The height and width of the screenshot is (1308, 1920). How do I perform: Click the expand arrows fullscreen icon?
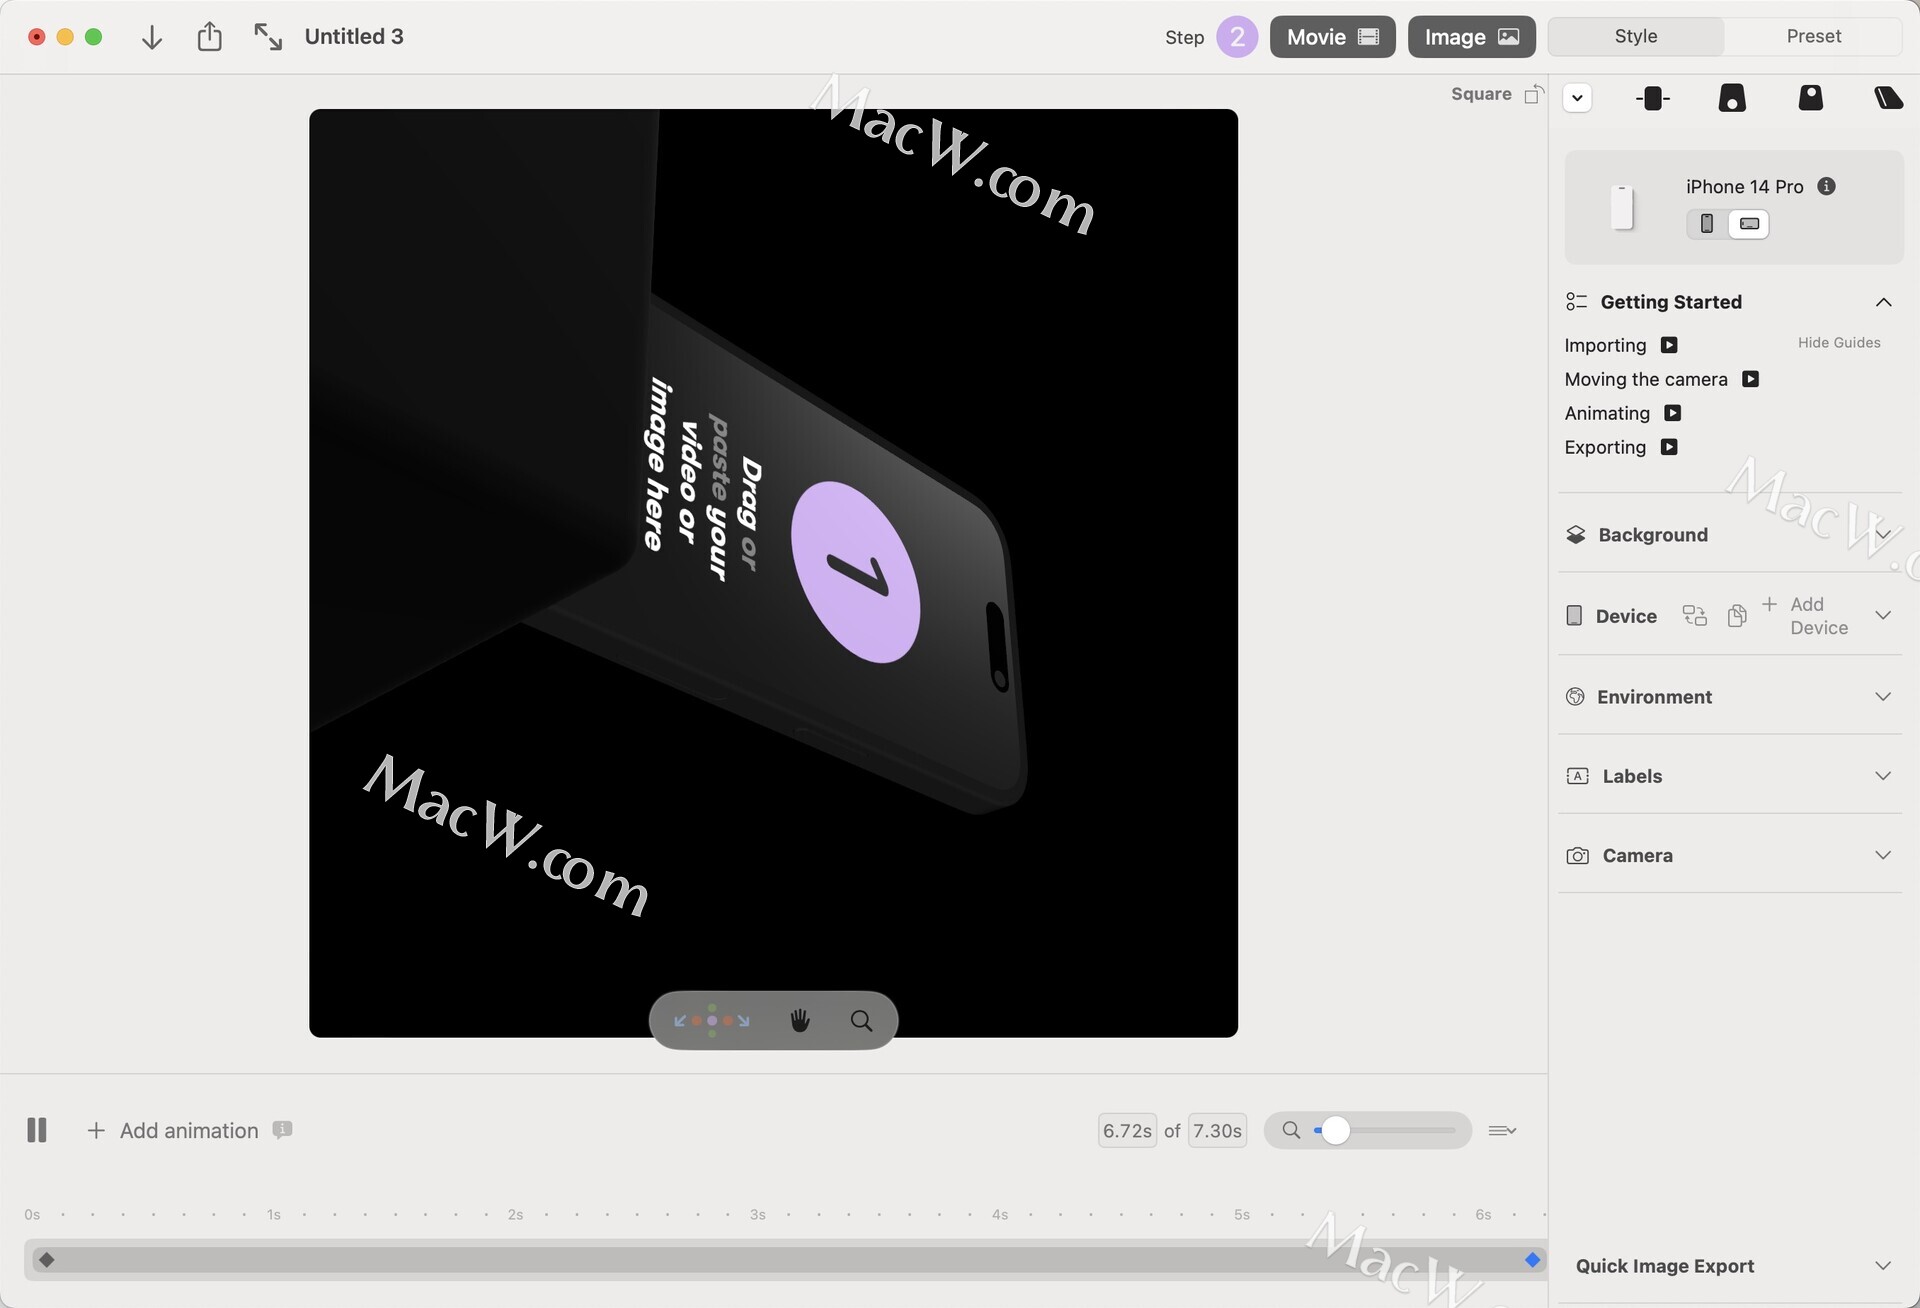(267, 37)
